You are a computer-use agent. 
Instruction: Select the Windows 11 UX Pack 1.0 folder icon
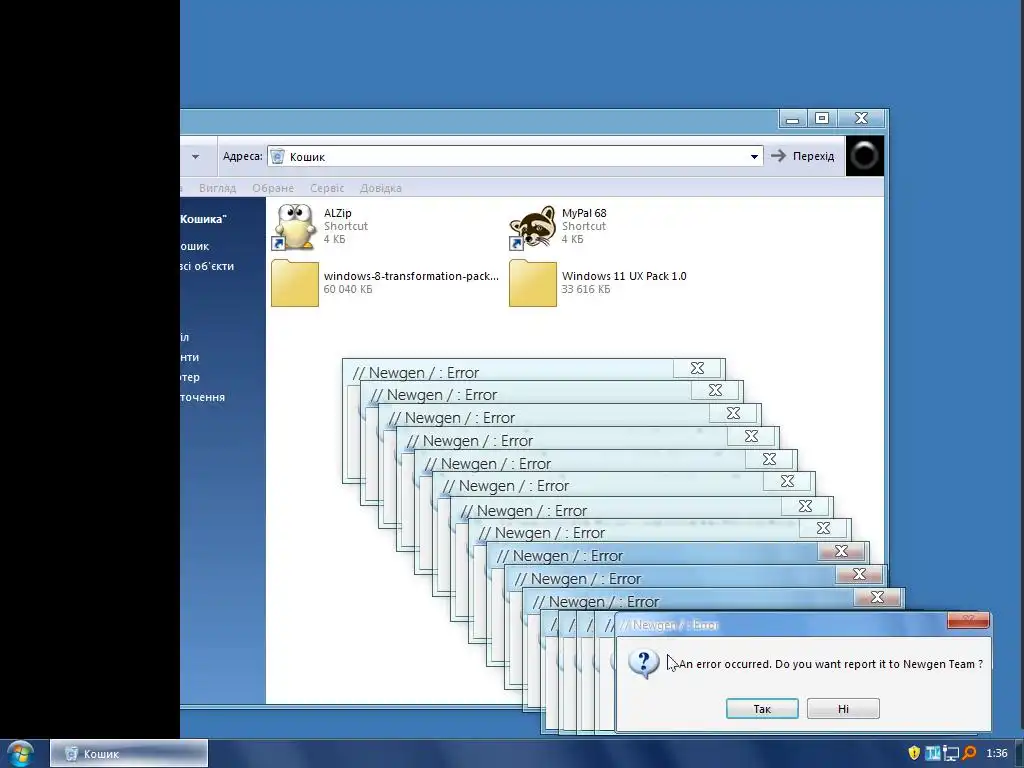point(532,283)
